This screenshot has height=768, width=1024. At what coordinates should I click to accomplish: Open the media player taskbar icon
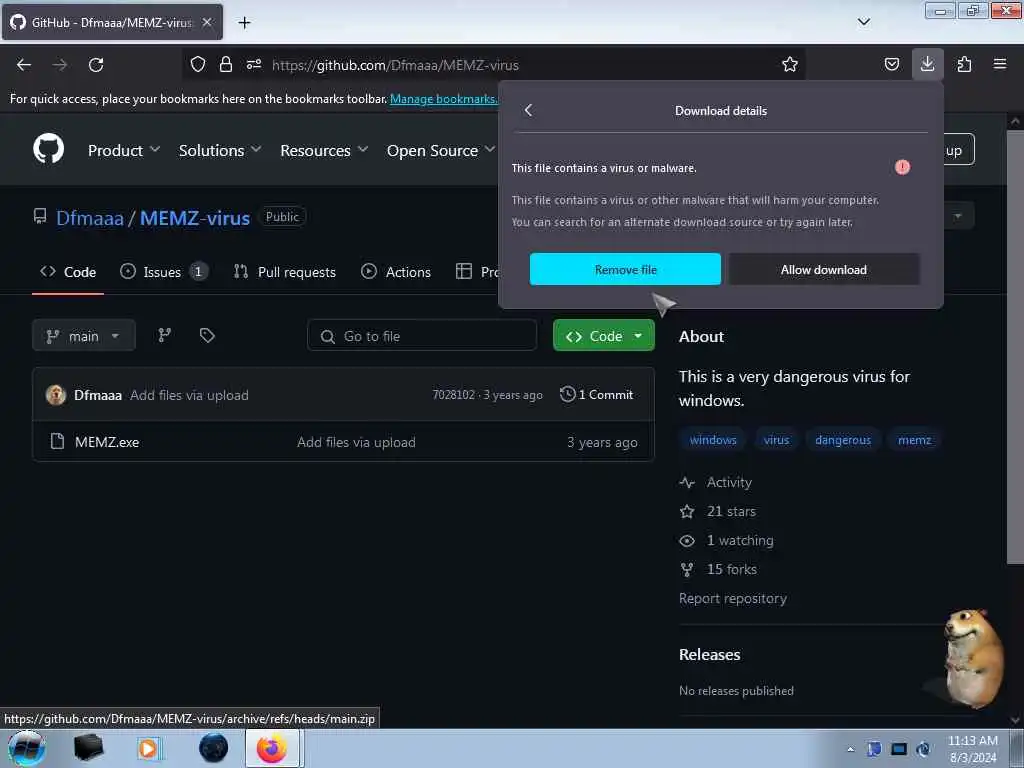pos(148,748)
